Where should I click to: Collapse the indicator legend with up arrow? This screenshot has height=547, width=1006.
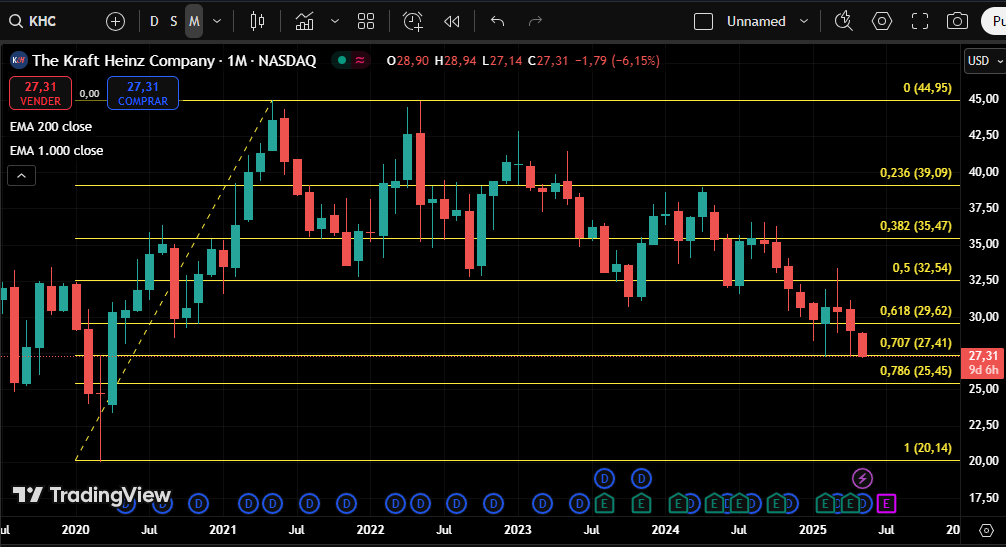click(x=21, y=175)
